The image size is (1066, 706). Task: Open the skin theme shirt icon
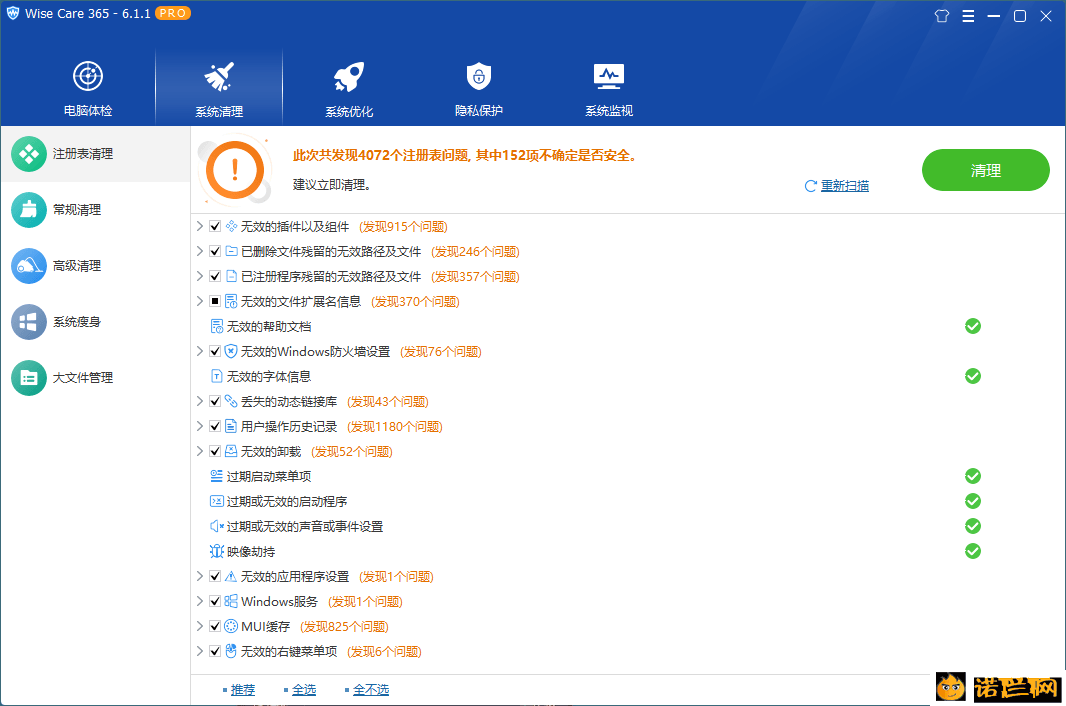tap(942, 16)
